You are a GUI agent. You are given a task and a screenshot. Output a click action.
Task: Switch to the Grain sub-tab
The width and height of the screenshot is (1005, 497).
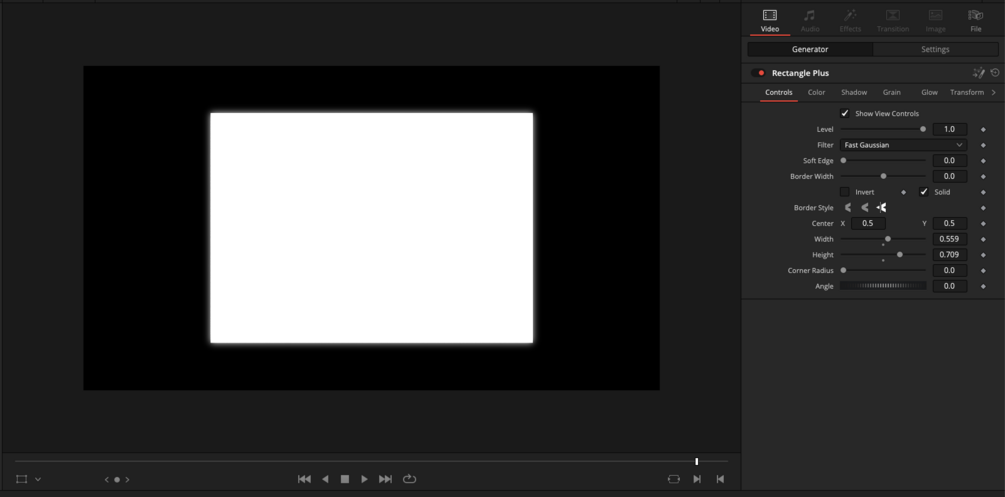point(892,92)
